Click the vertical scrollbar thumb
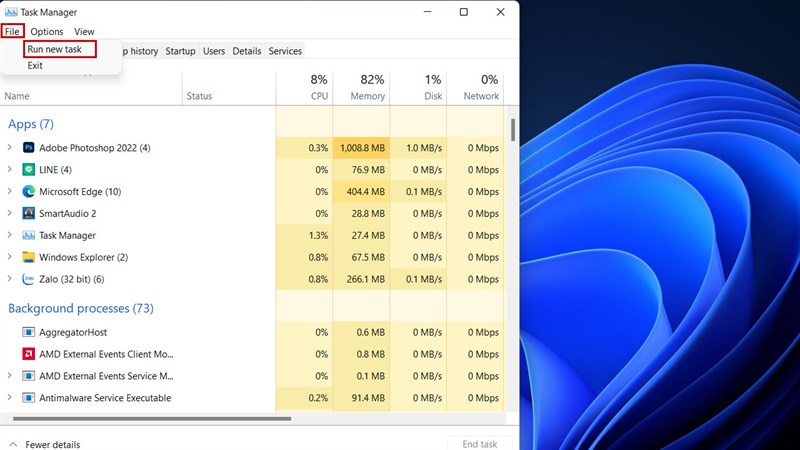 pyautogui.click(x=513, y=130)
